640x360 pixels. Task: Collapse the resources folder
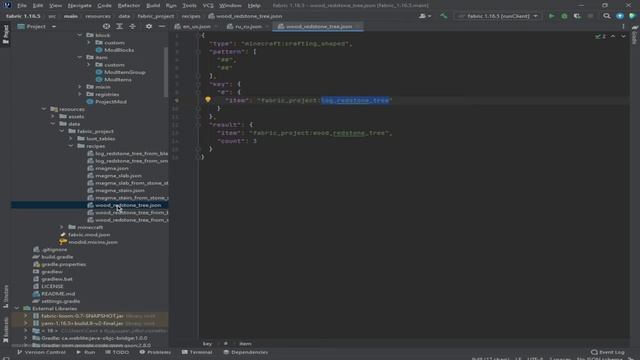(44, 109)
